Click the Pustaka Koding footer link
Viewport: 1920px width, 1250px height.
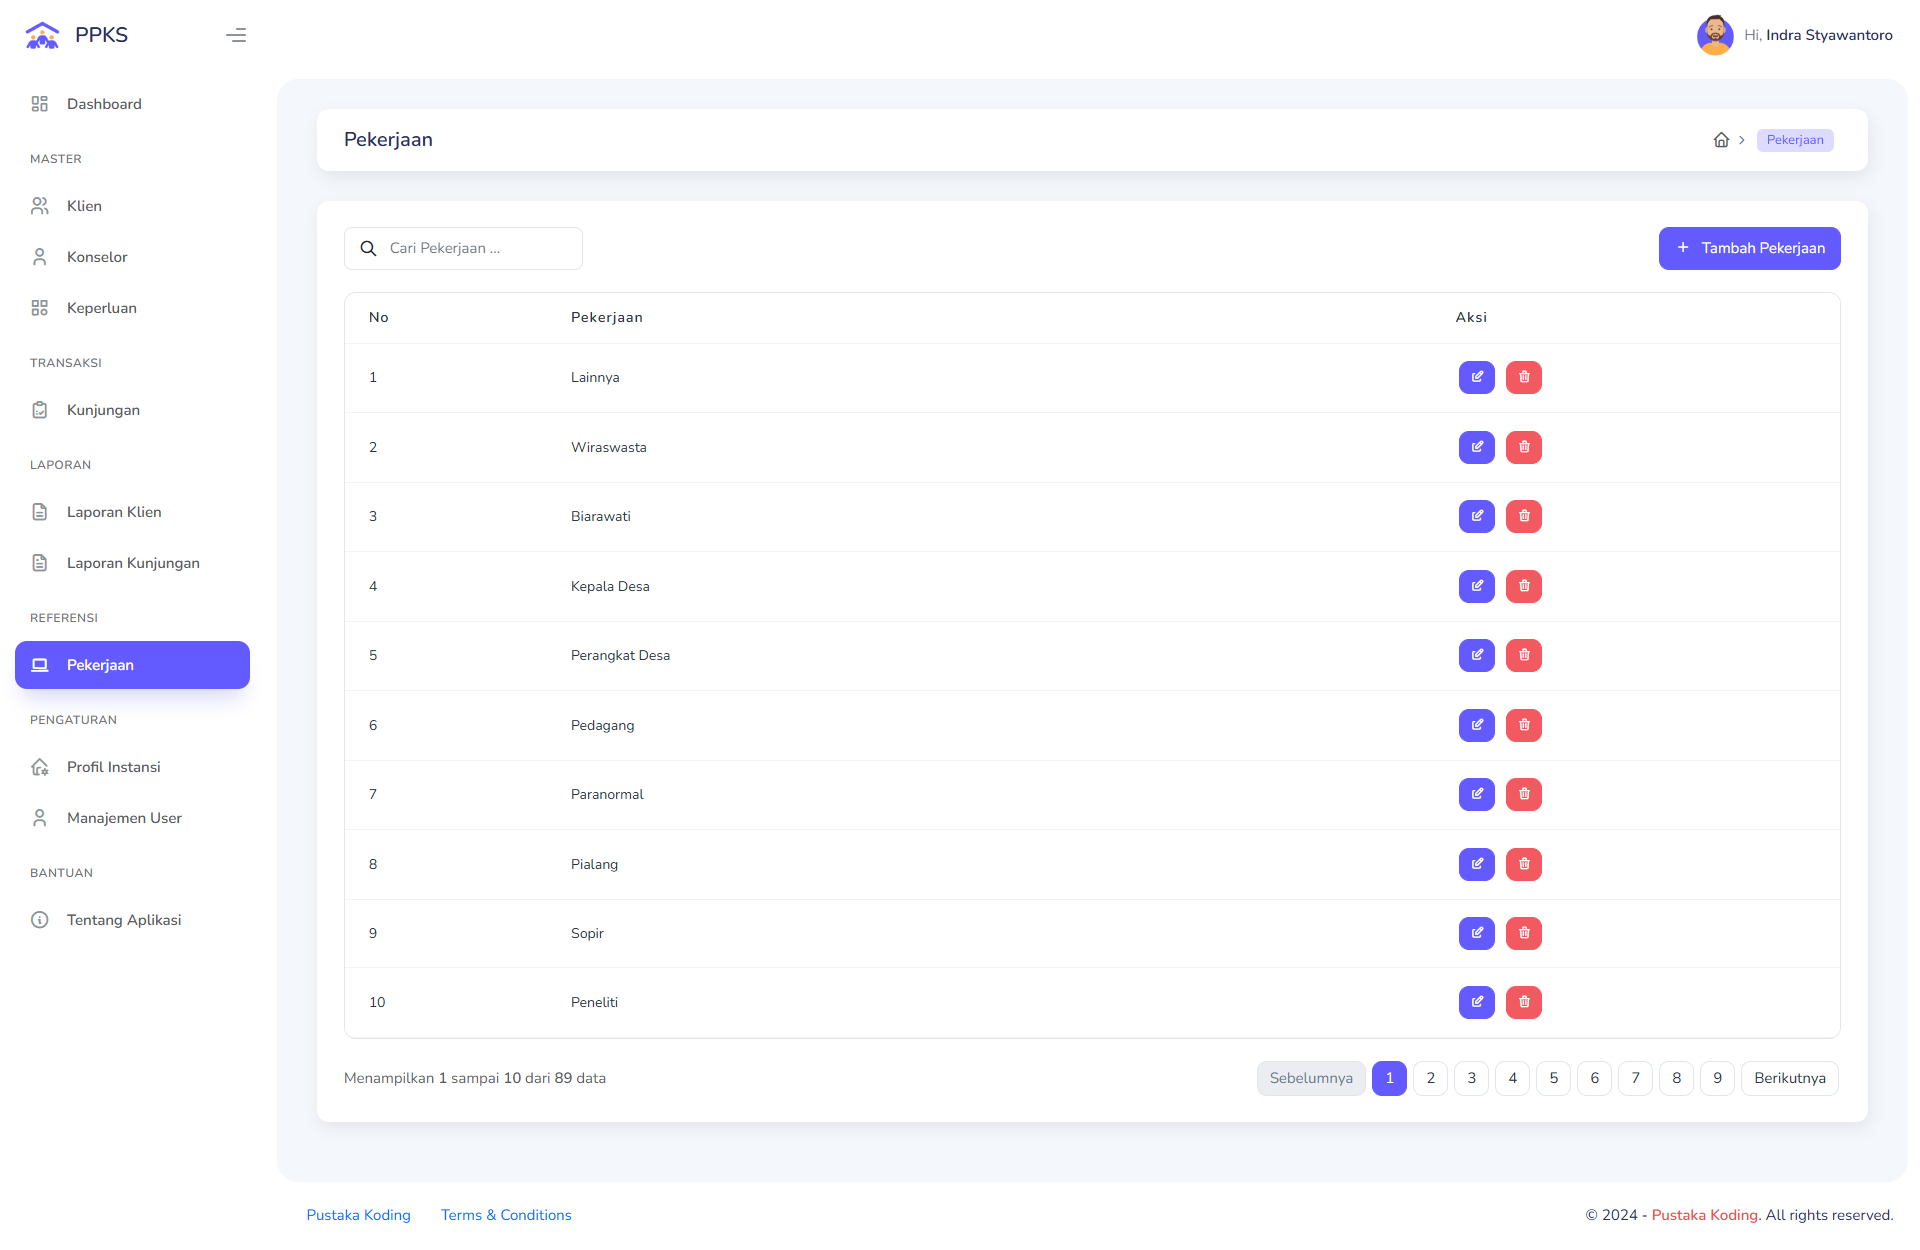358,1215
